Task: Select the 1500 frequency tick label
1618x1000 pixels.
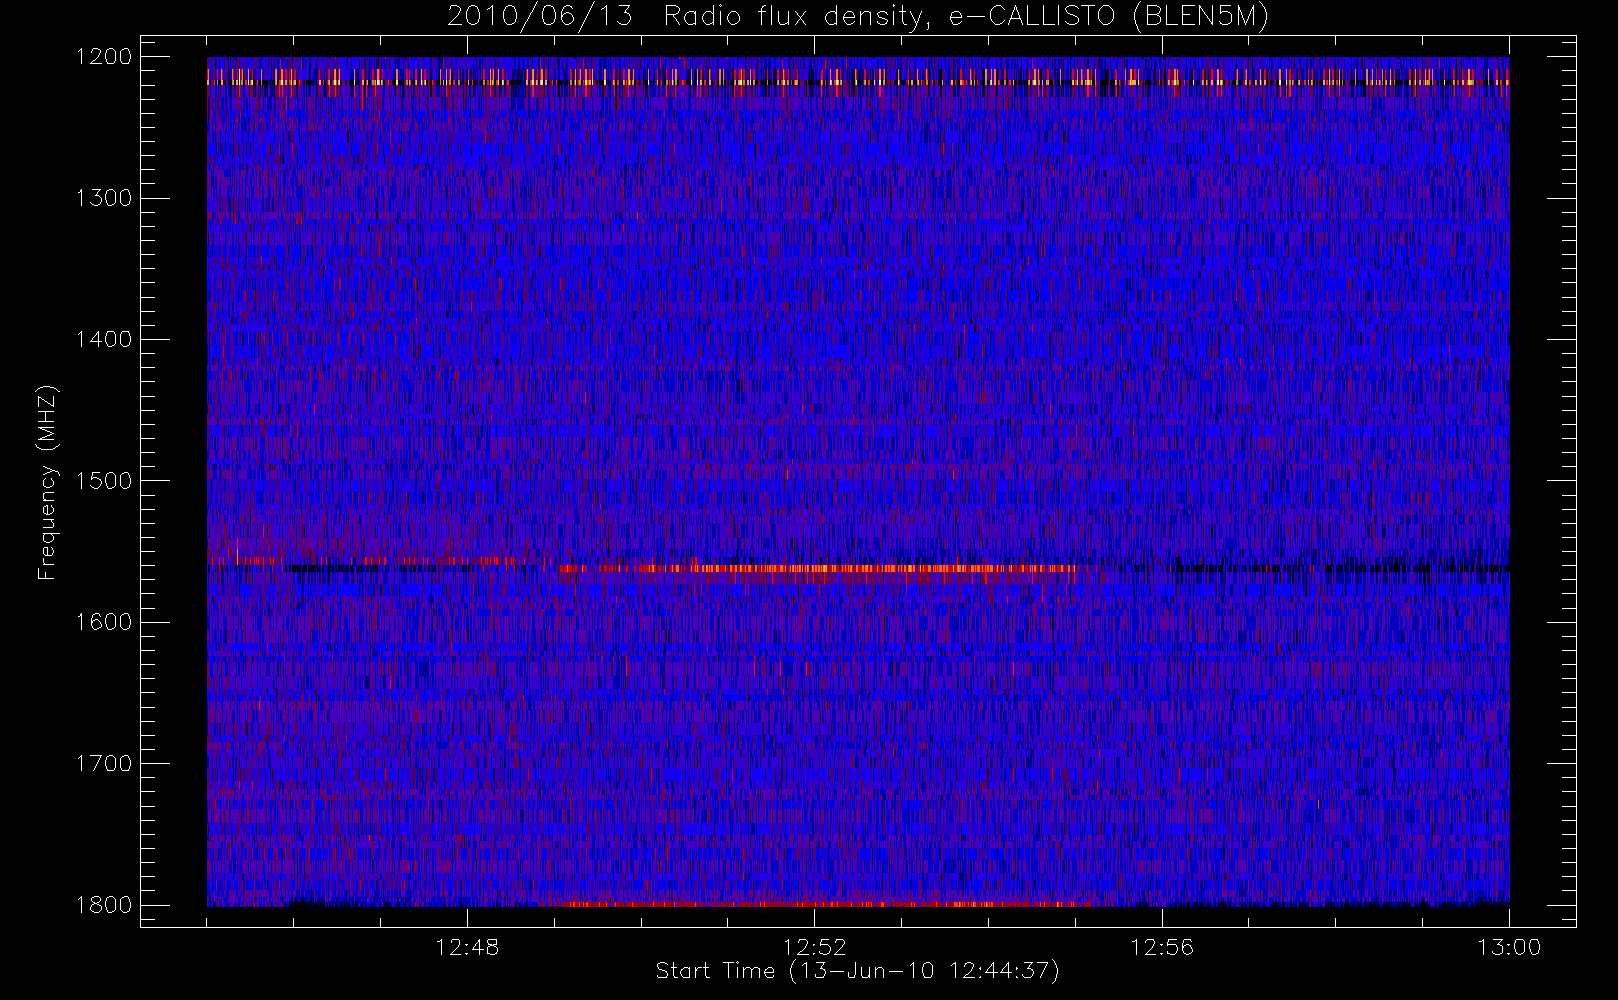Action: pos(104,481)
